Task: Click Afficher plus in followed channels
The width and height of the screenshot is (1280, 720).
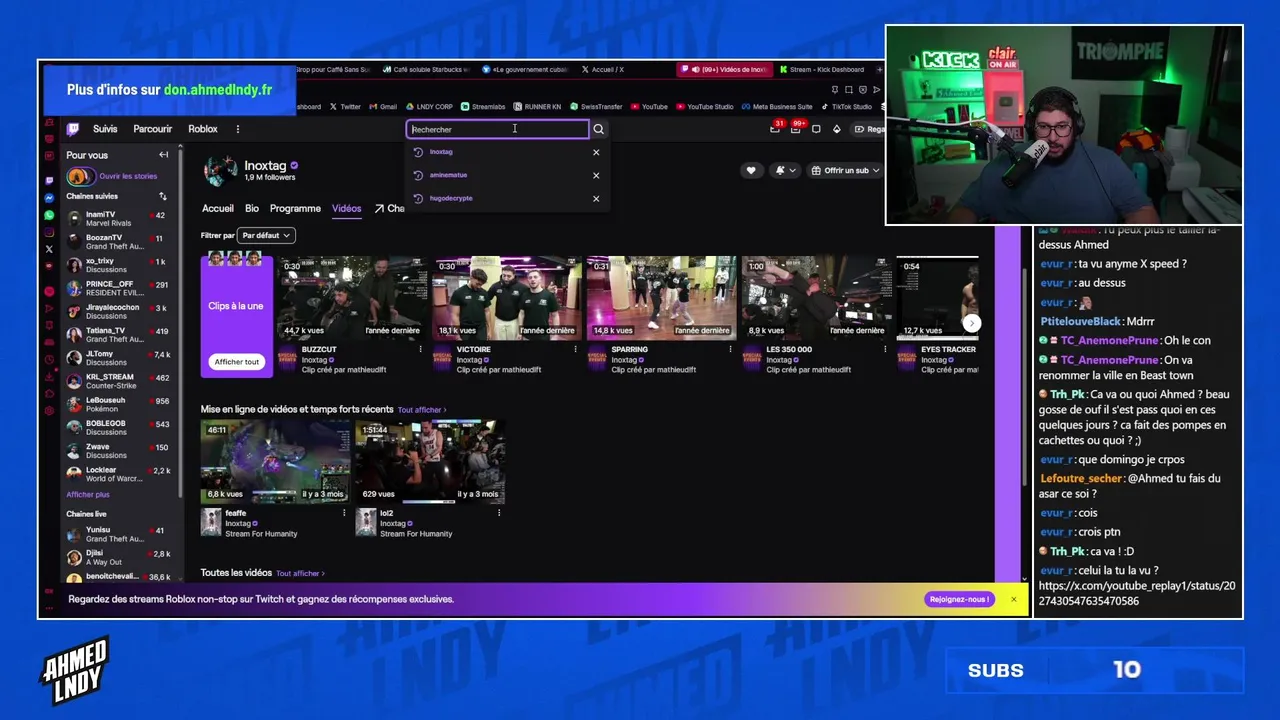Action: pos(88,495)
